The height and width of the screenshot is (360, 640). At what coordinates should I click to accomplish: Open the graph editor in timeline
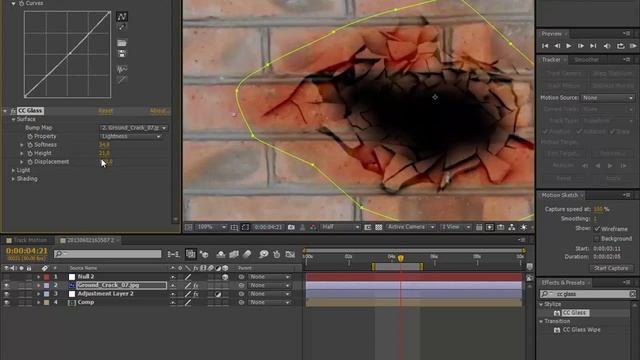(x=290, y=254)
